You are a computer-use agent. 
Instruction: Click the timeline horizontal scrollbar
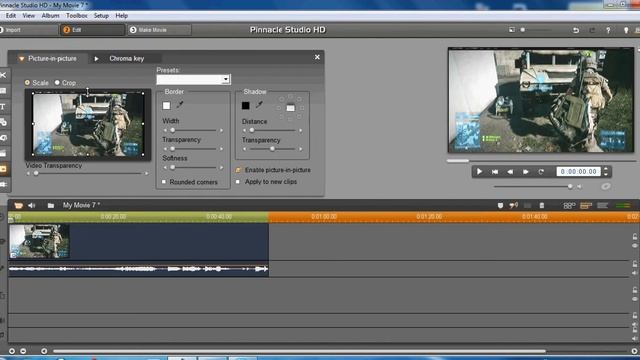[299, 351]
